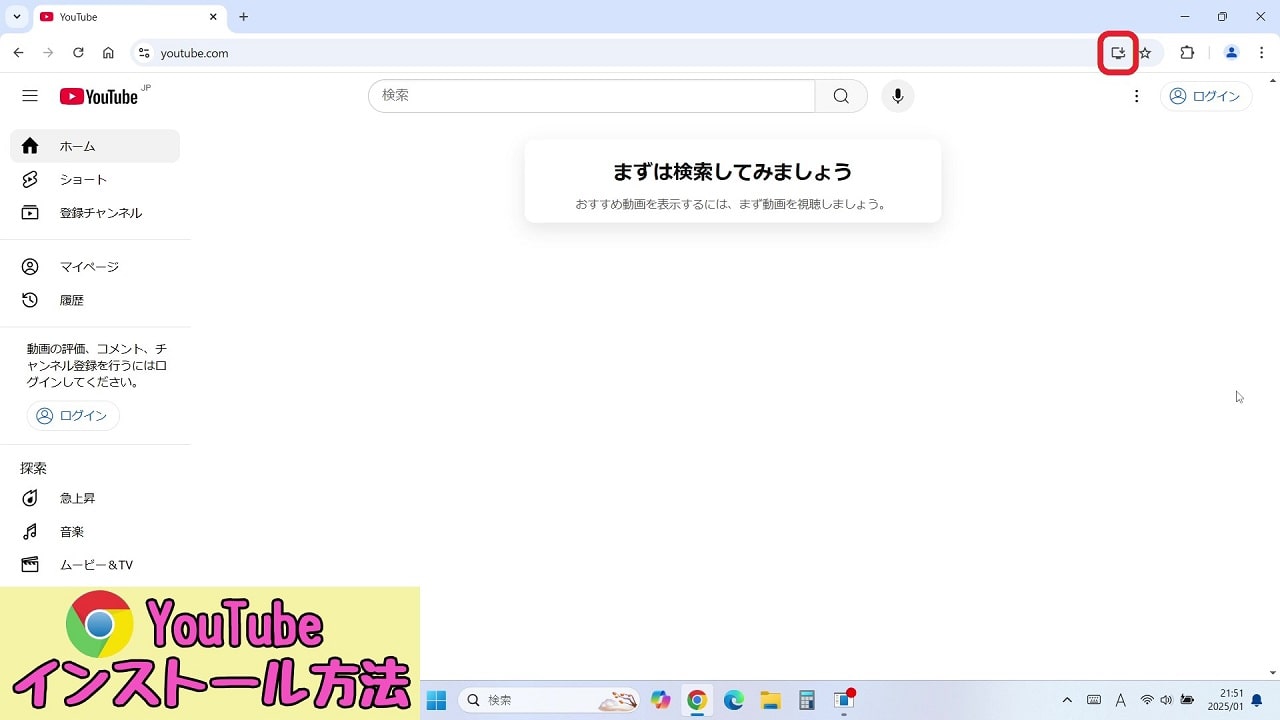Viewport: 1280px width, 720px height.
Task: Click the 探索 section heading
Action: point(34,468)
